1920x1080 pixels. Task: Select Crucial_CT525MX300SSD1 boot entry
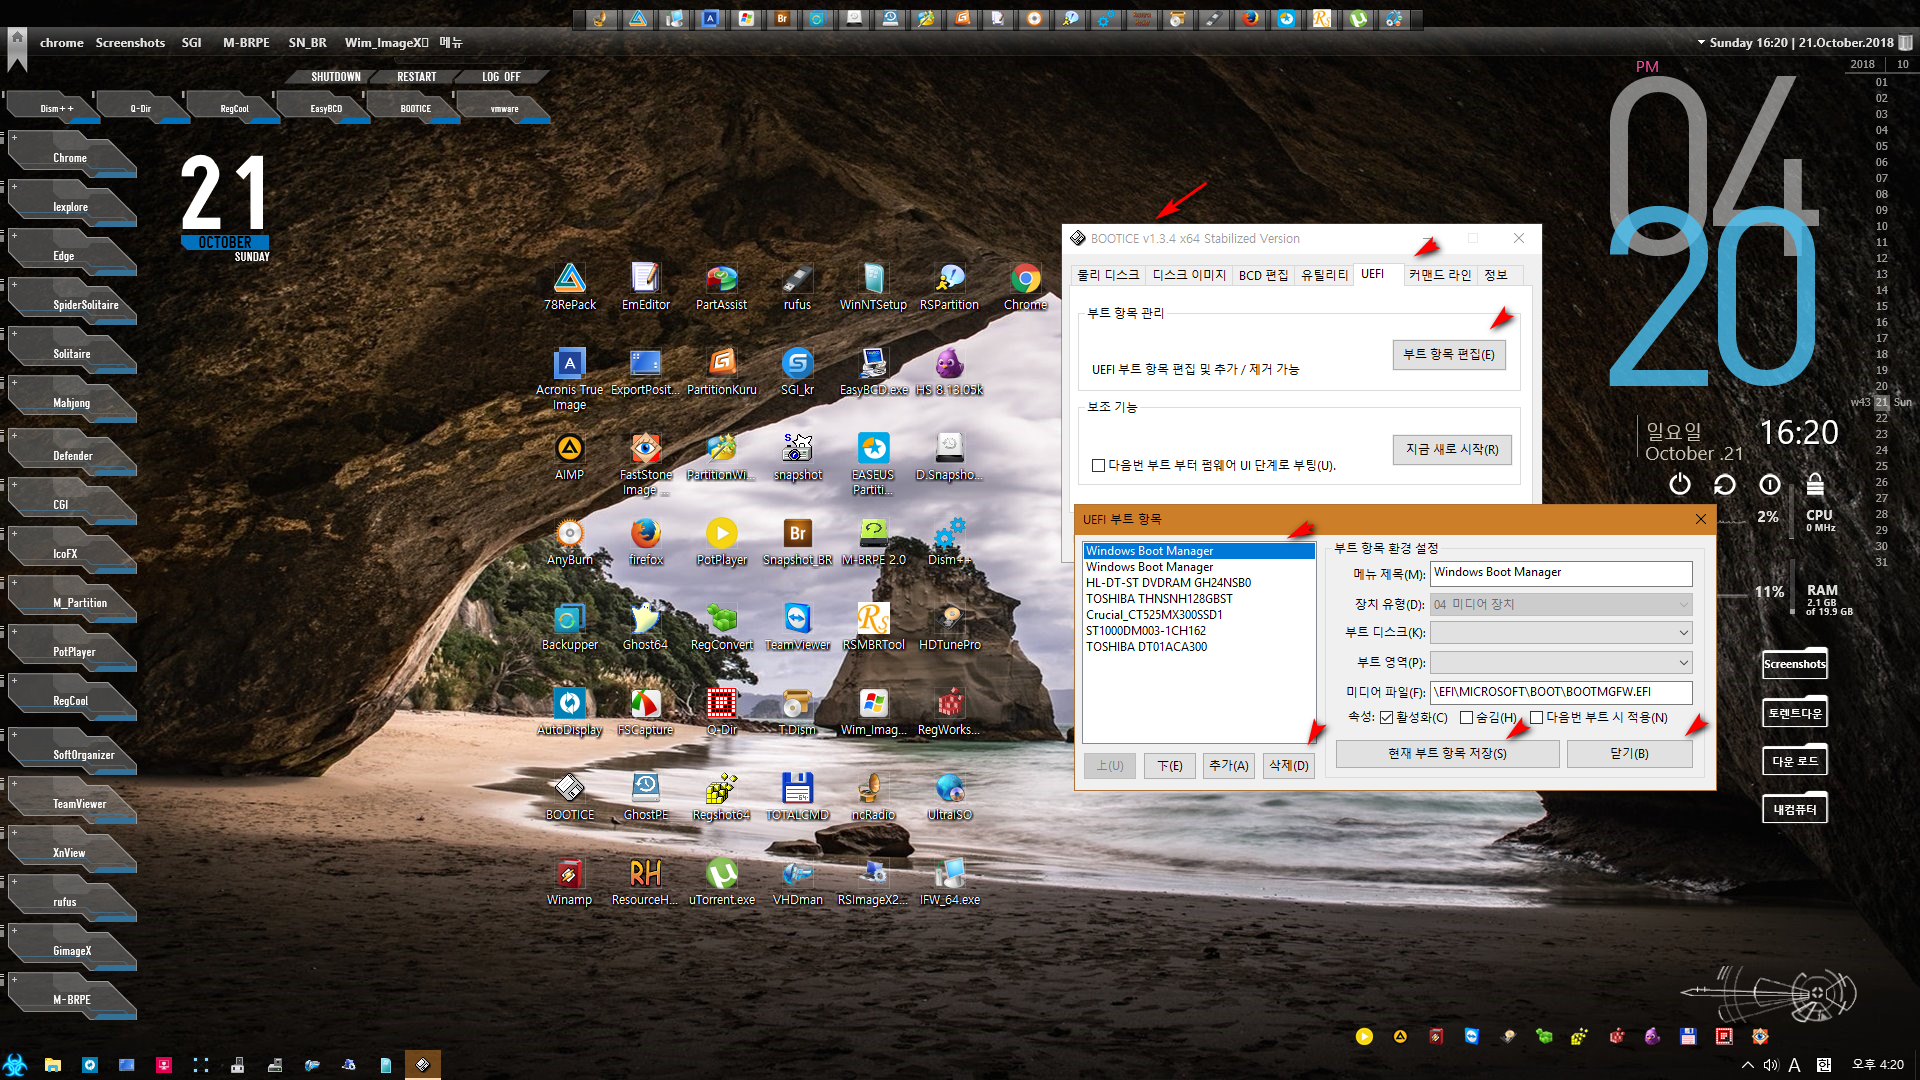coord(1198,615)
